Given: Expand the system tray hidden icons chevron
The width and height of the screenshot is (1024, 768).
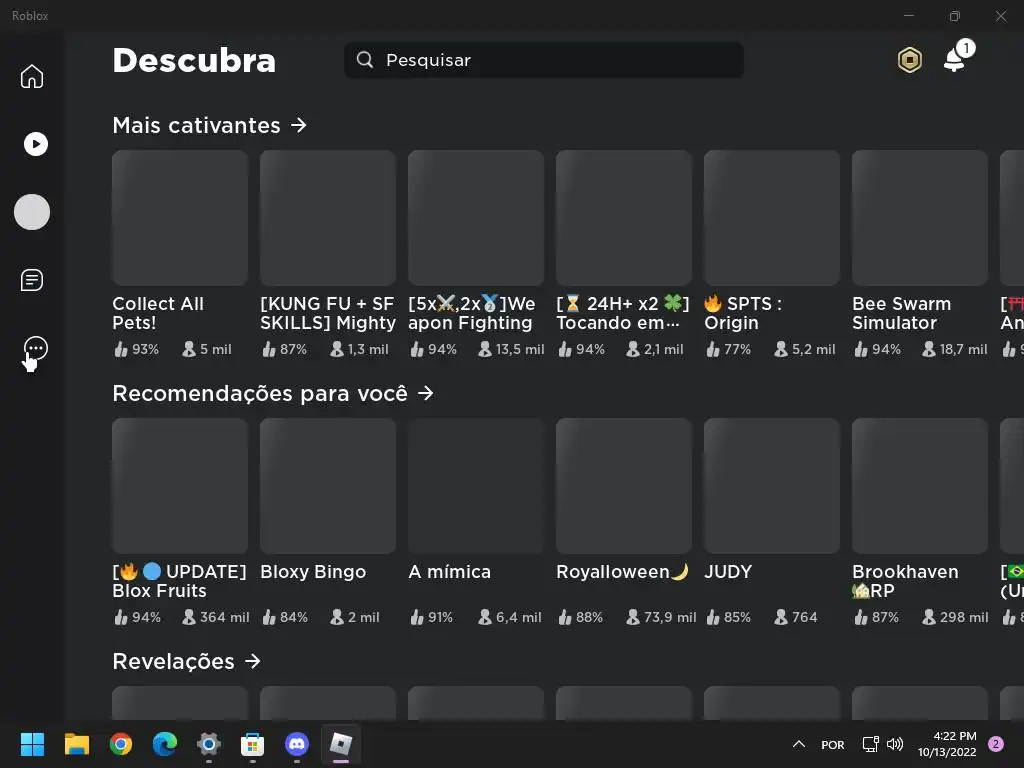Looking at the screenshot, I should pyautogui.click(x=798, y=744).
